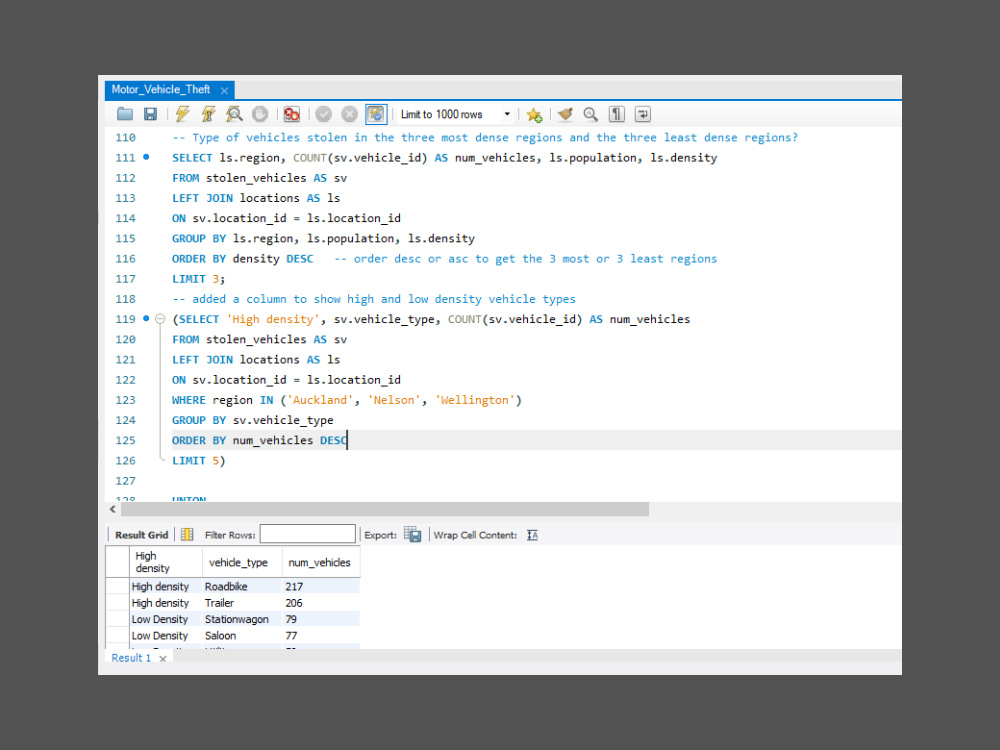1000x750 pixels.
Task: Click the Beautify query broom icon
Action: click(x=564, y=114)
